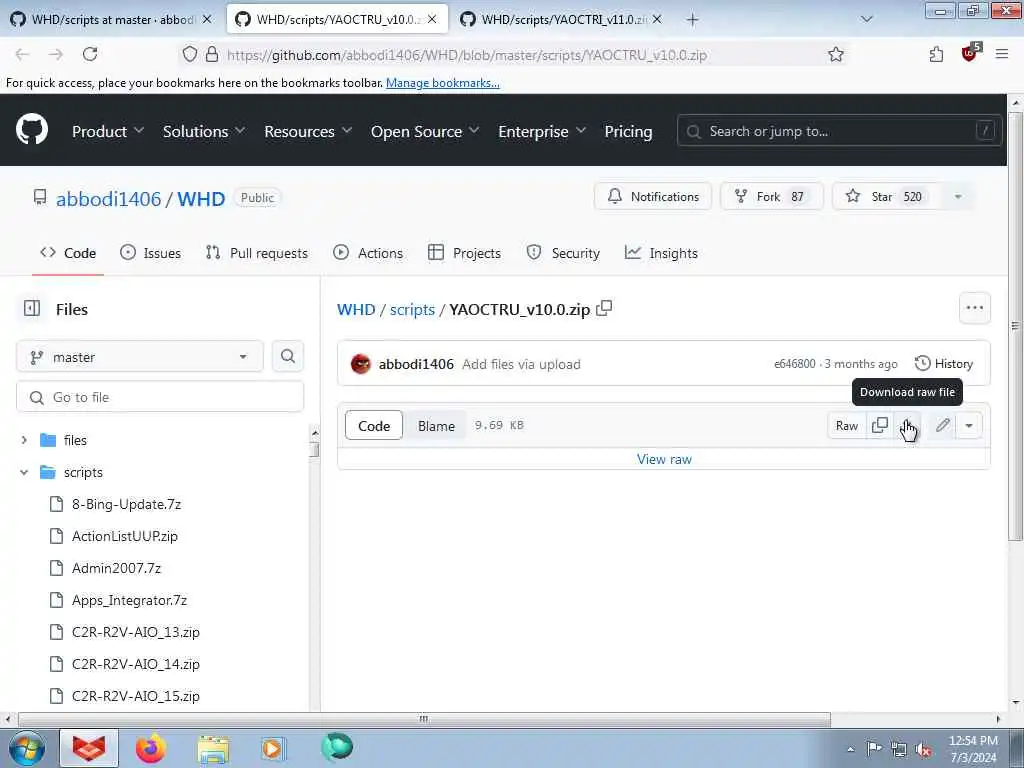The image size is (1024, 768).
Task: Switch to the Blame view
Action: coord(436,426)
